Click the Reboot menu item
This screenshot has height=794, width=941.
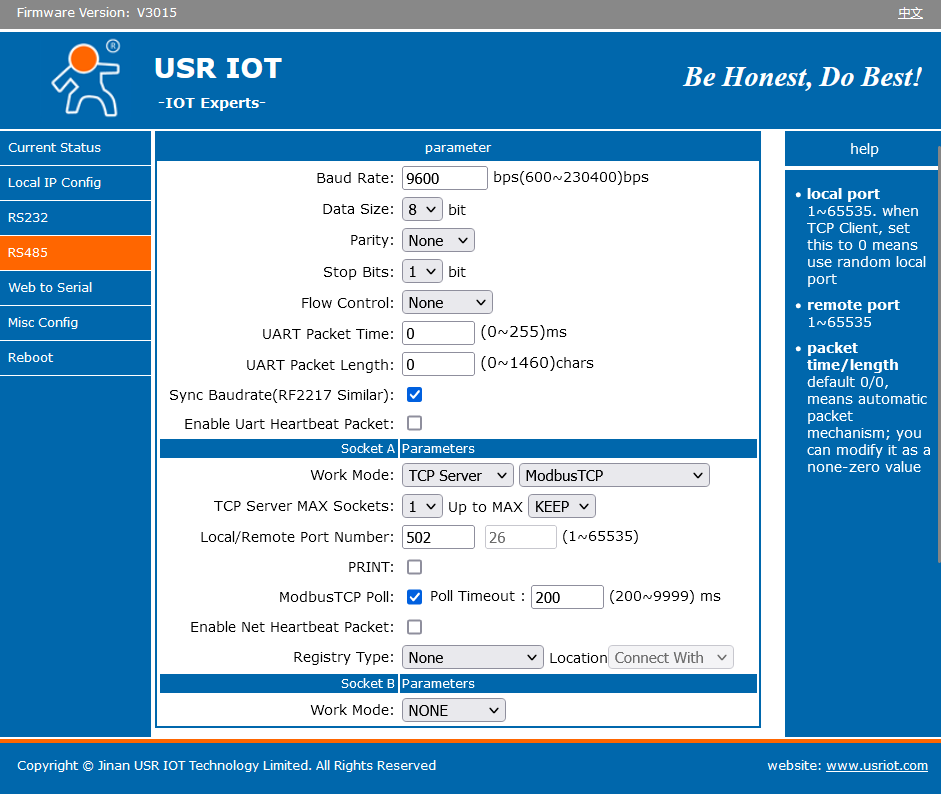point(31,358)
